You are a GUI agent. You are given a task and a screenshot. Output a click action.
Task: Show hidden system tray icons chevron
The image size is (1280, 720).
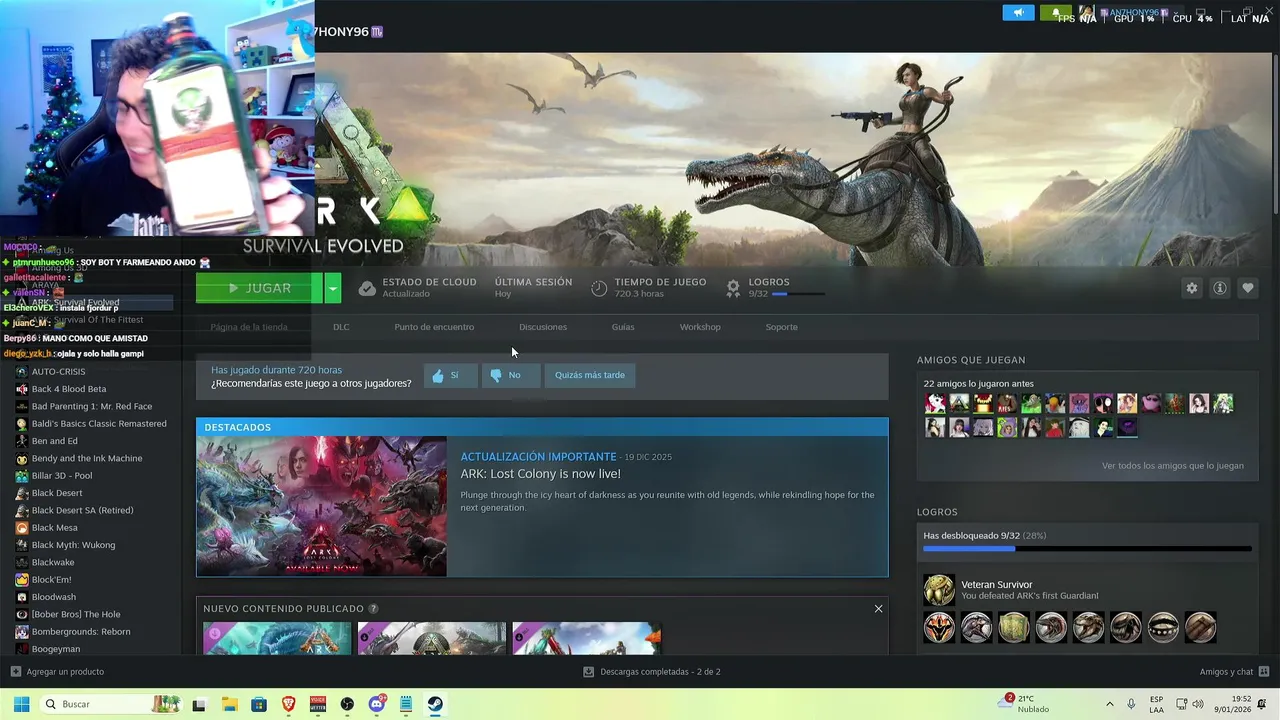coord(1109,704)
